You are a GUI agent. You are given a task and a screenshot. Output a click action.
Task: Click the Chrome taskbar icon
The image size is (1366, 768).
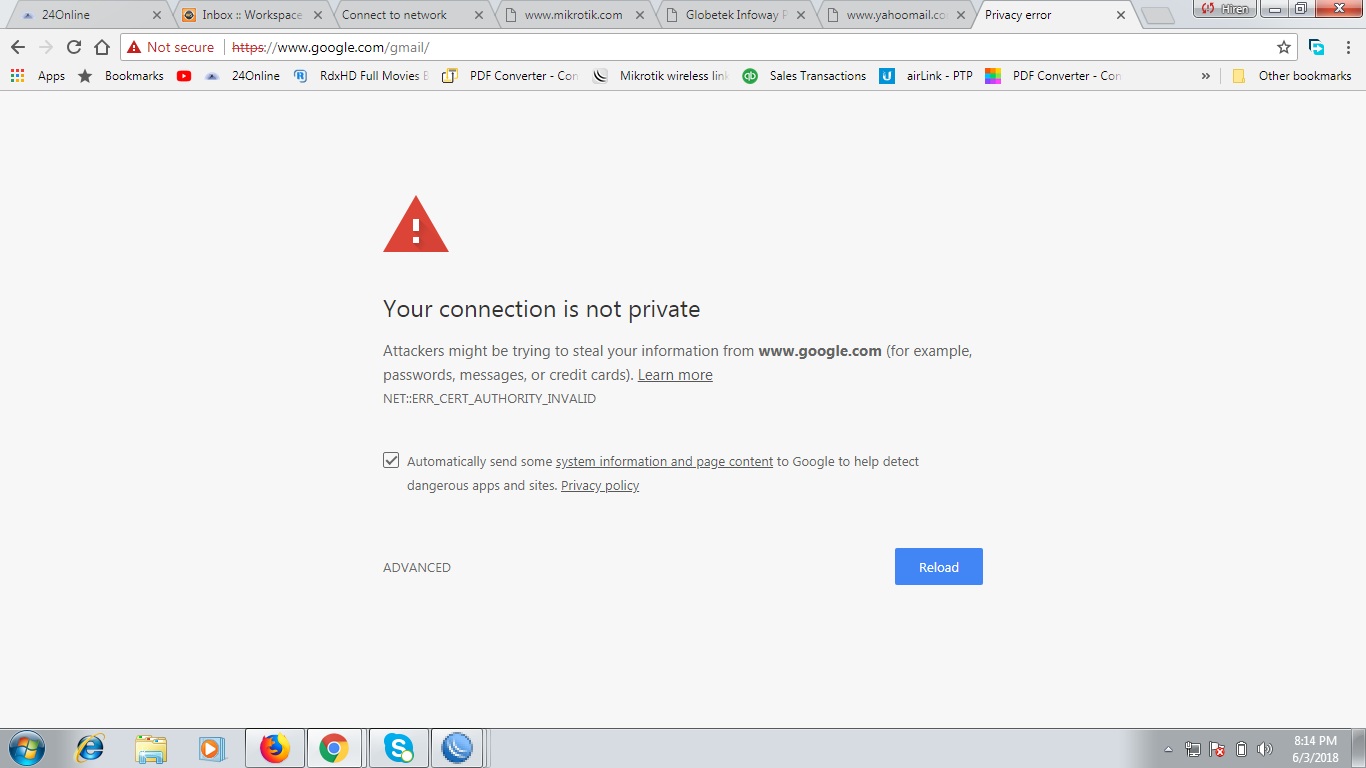coord(334,748)
